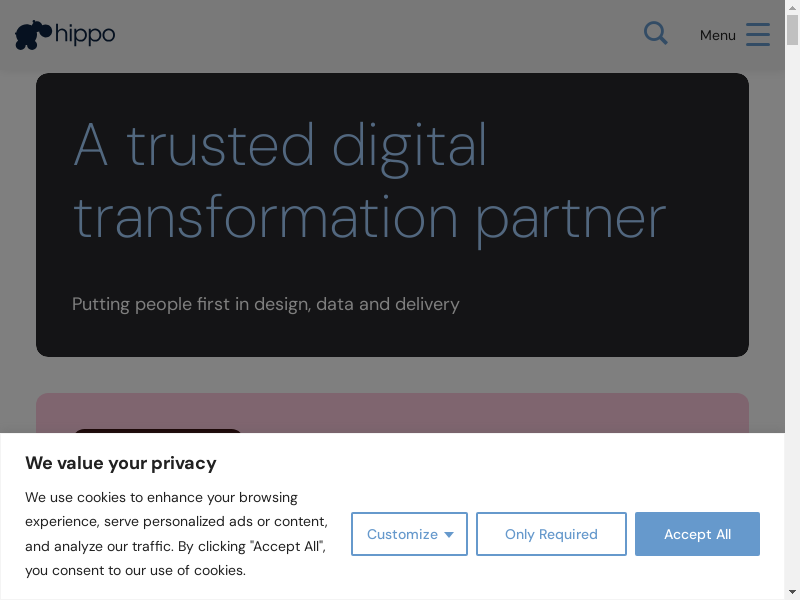Select the "Menu" label in header
The width and height of the screenshot is (800, 600).
coord(717,35)
